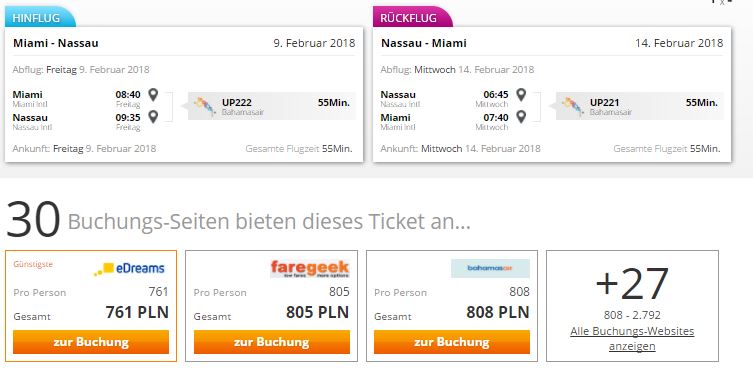Click the UP221 flight number row

pos(640,106)
